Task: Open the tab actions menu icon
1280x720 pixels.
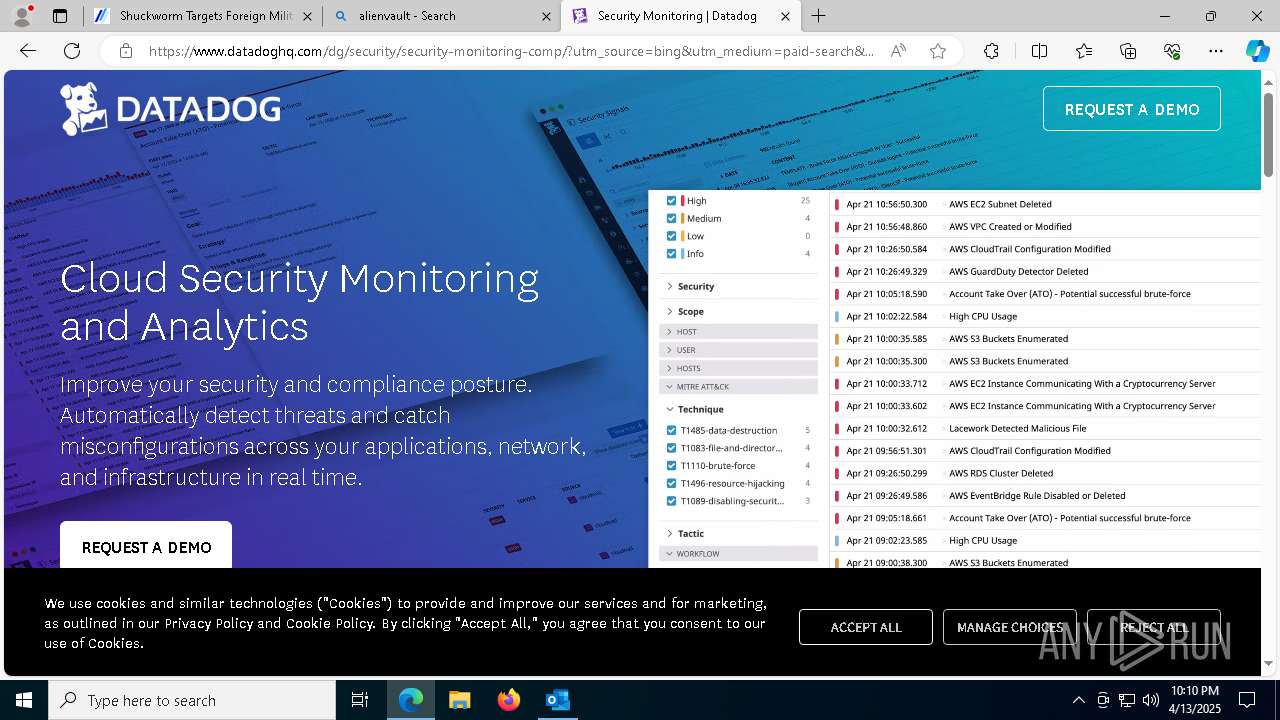Action: [x=60, y=16]
